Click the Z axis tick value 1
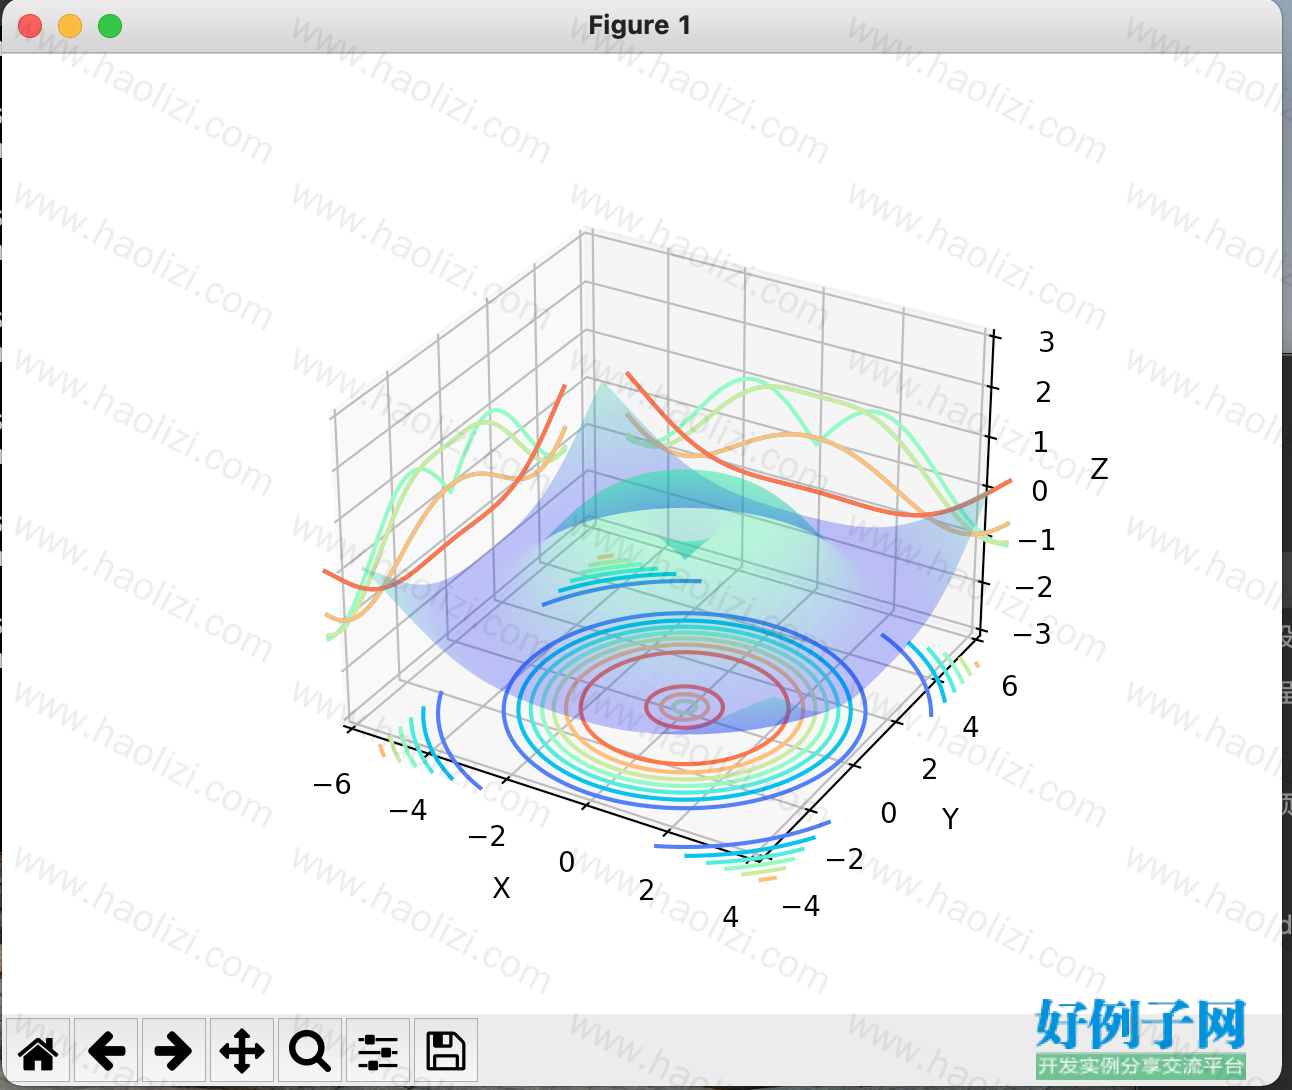Viewport: 1292px width, 1090px height. pos(1041,441)
